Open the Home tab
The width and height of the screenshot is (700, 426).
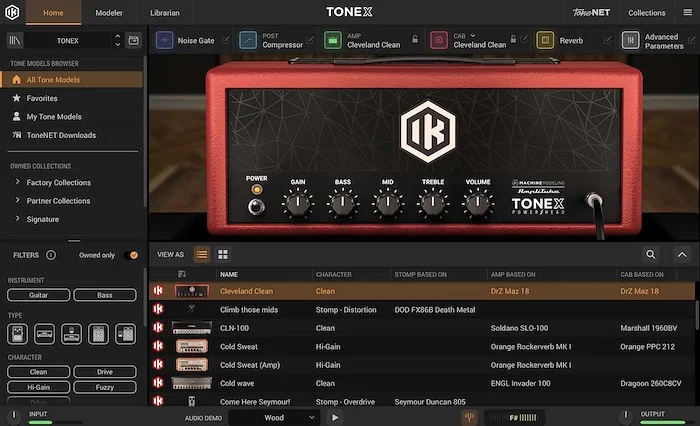coord(53,13)
